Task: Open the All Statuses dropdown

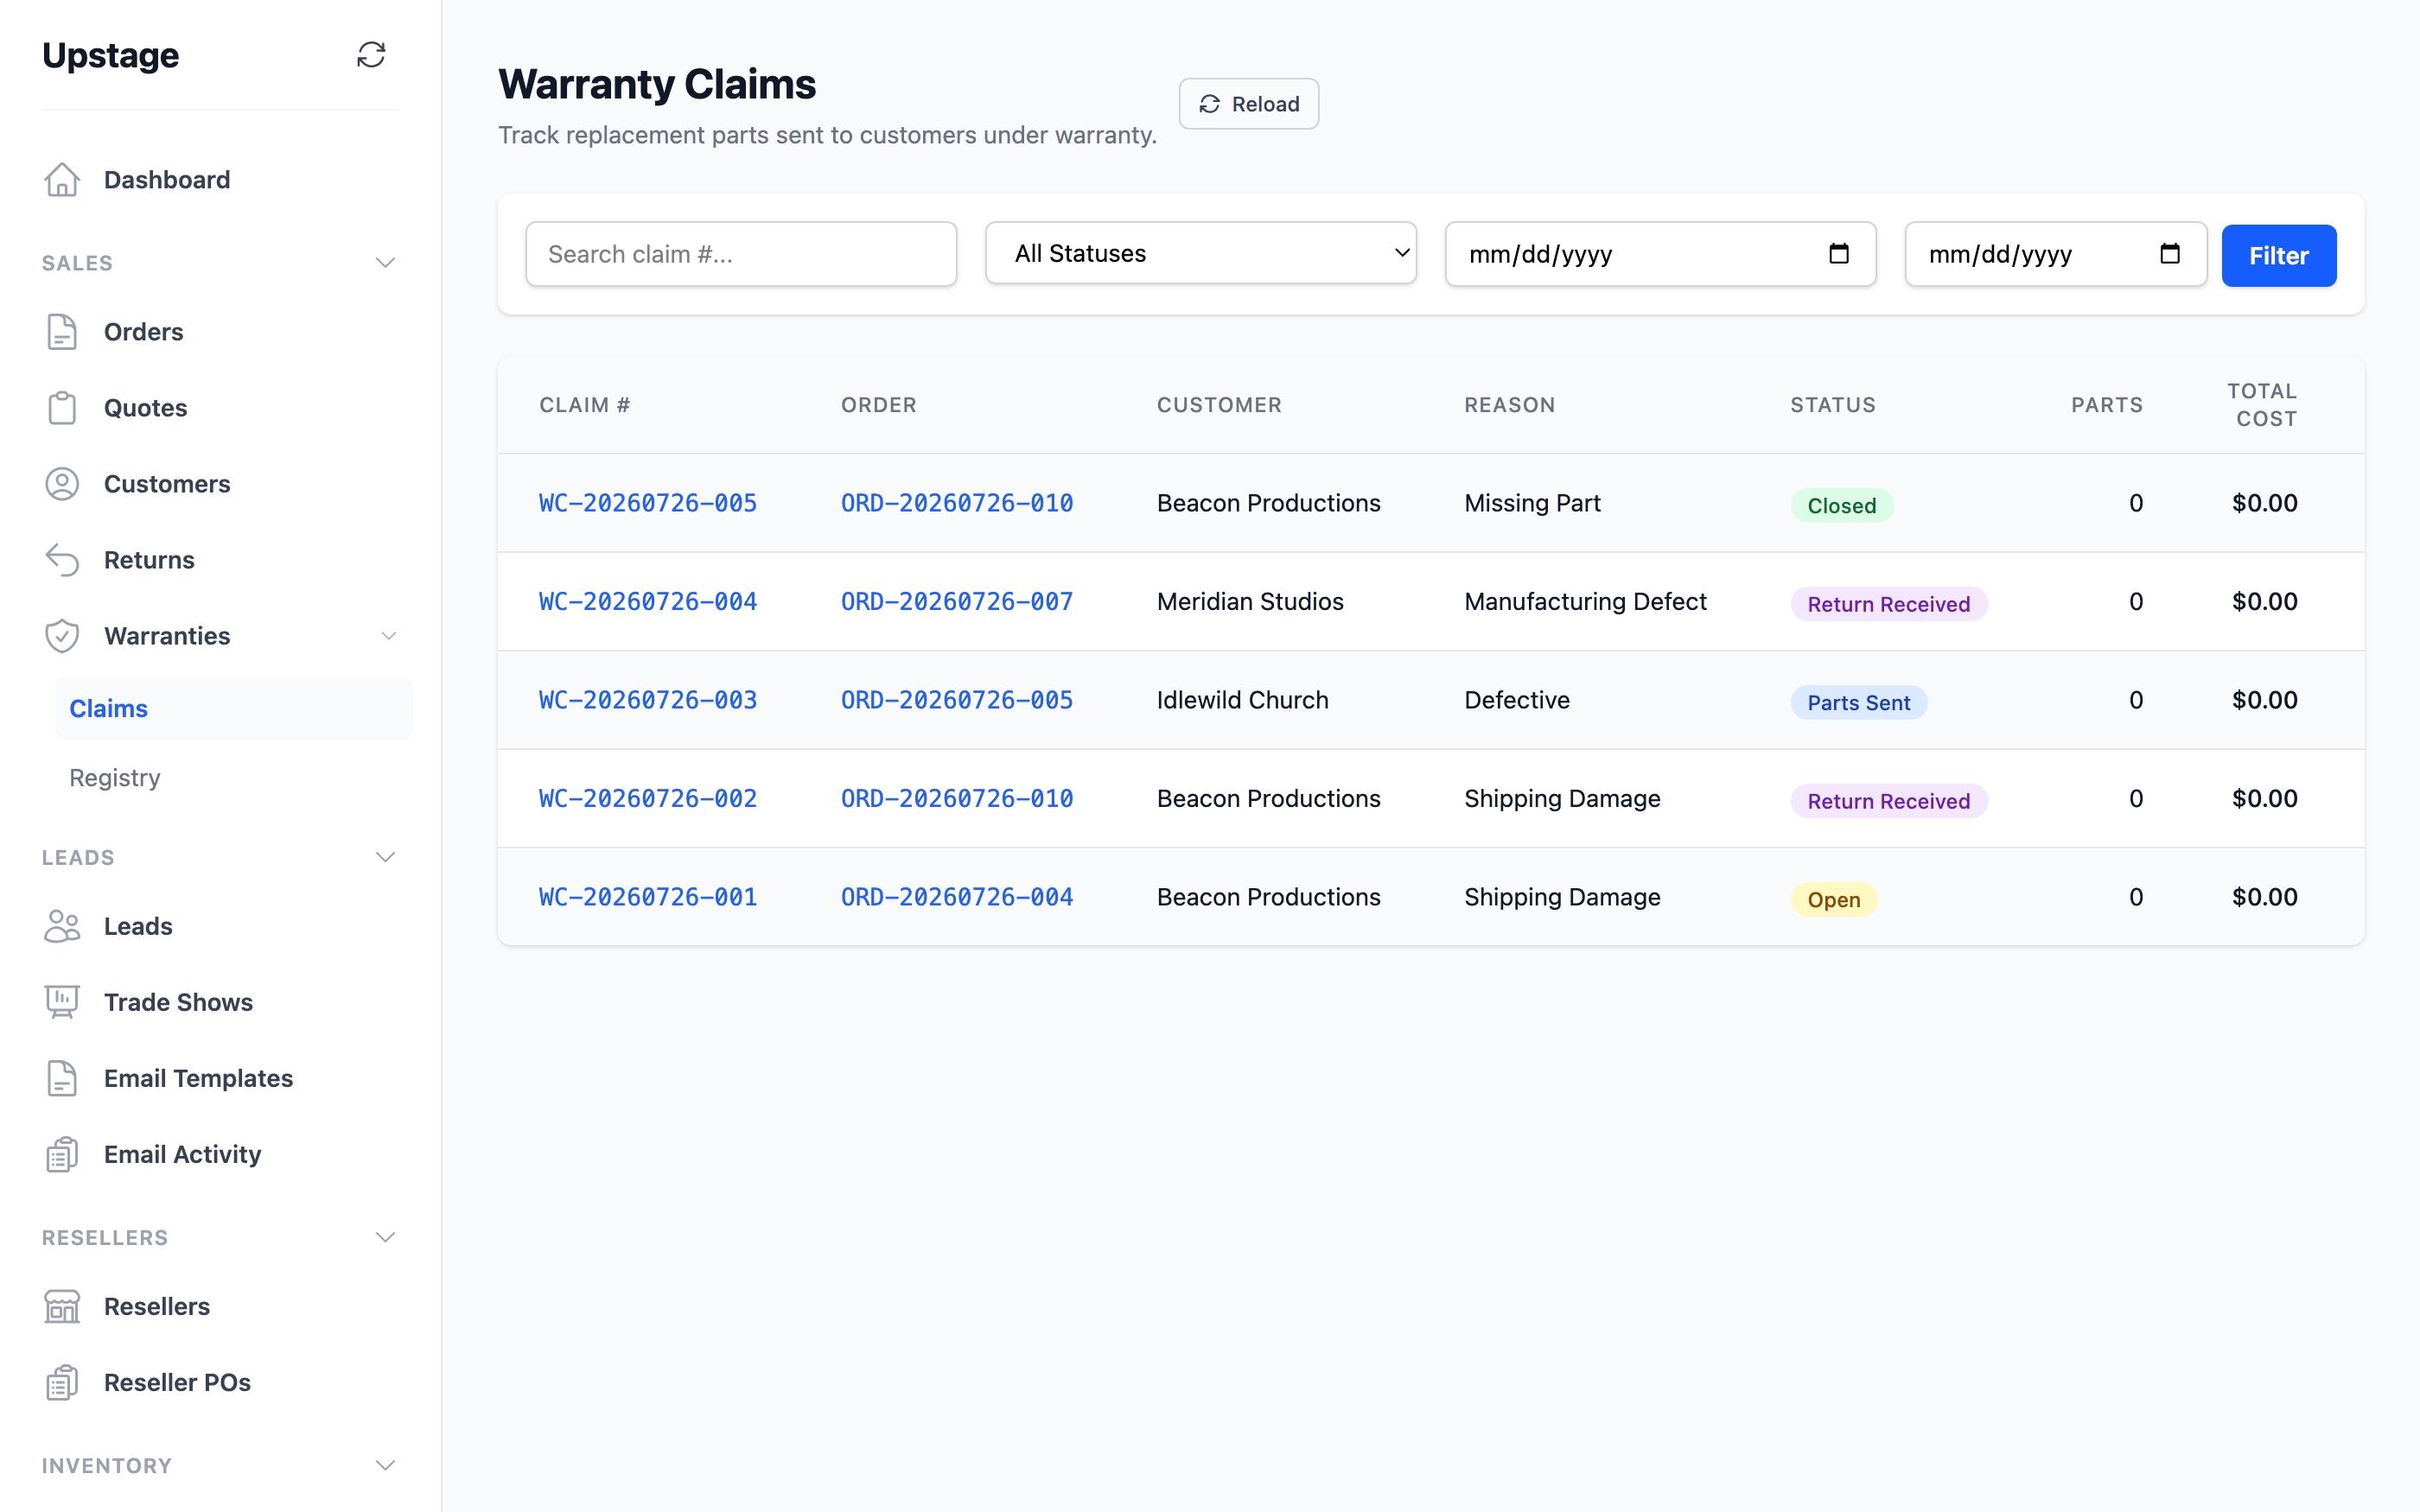Action: (x=1201, y=253)
